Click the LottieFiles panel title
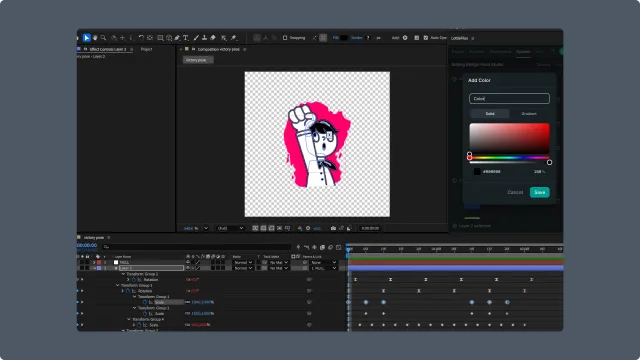640x360 pixels. click(460, 38)
